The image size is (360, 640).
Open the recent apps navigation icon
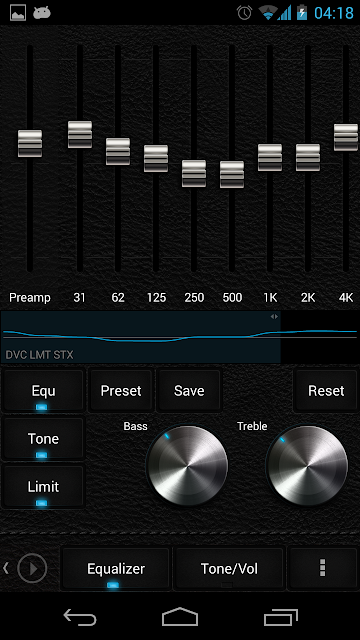280,617
